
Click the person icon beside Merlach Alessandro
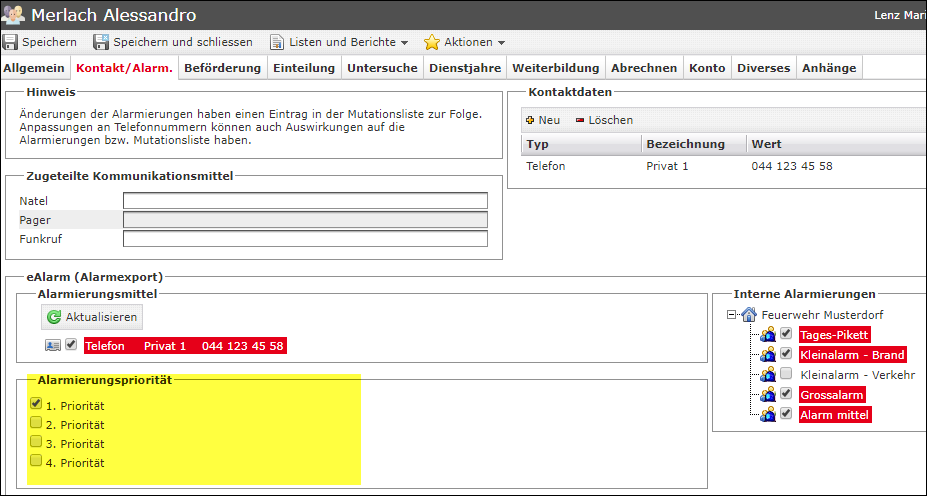(13, 14)
